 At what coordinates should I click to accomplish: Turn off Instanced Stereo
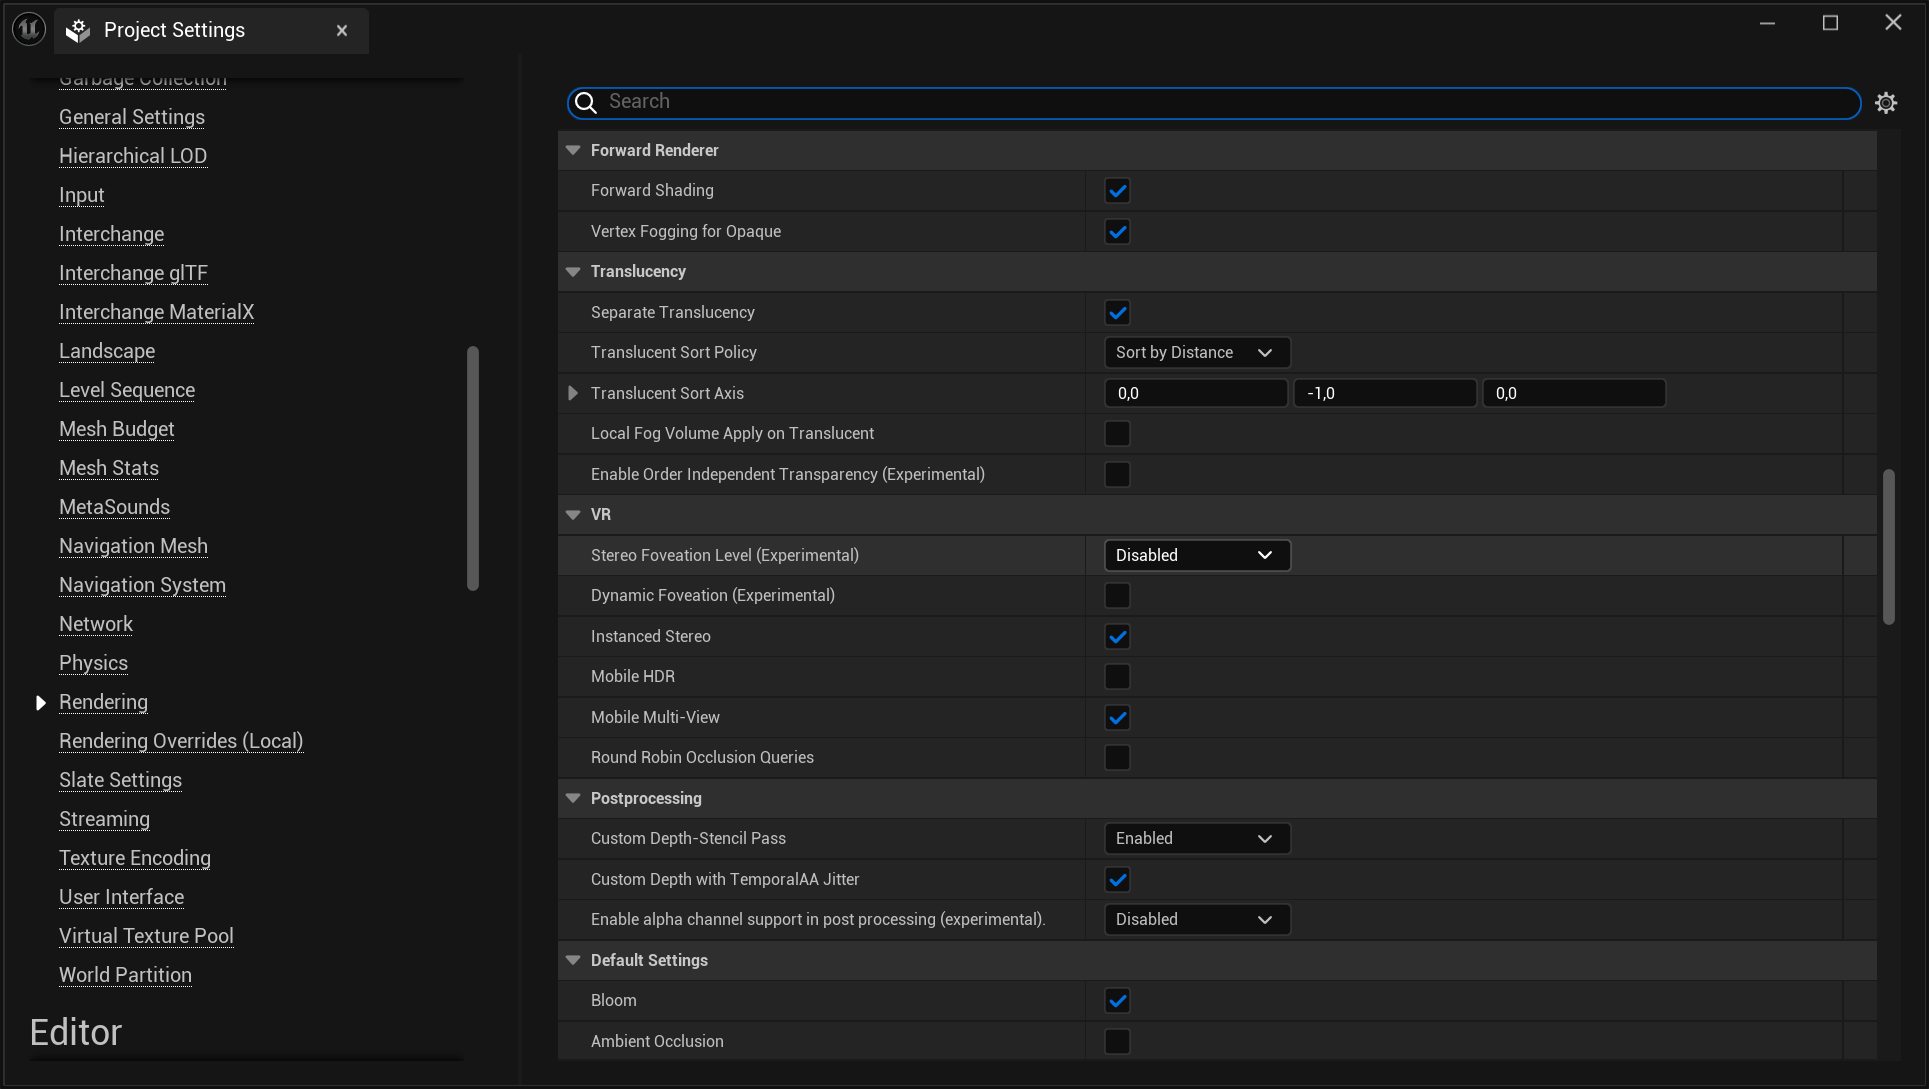pos(1117,636)
